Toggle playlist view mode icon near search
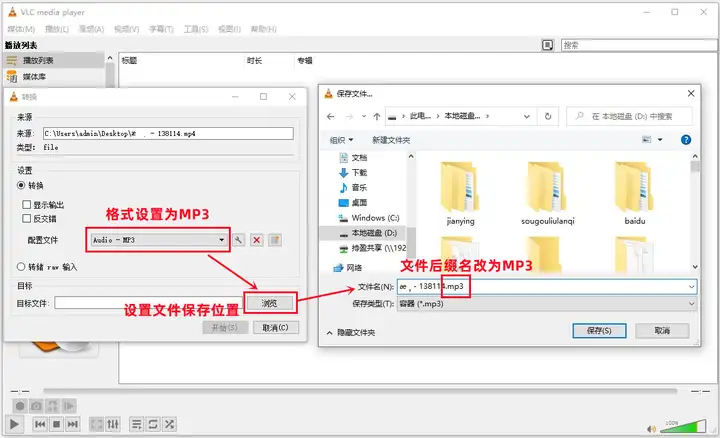The width and height of the screenshot is (720, 438). (x=547, y=45)
